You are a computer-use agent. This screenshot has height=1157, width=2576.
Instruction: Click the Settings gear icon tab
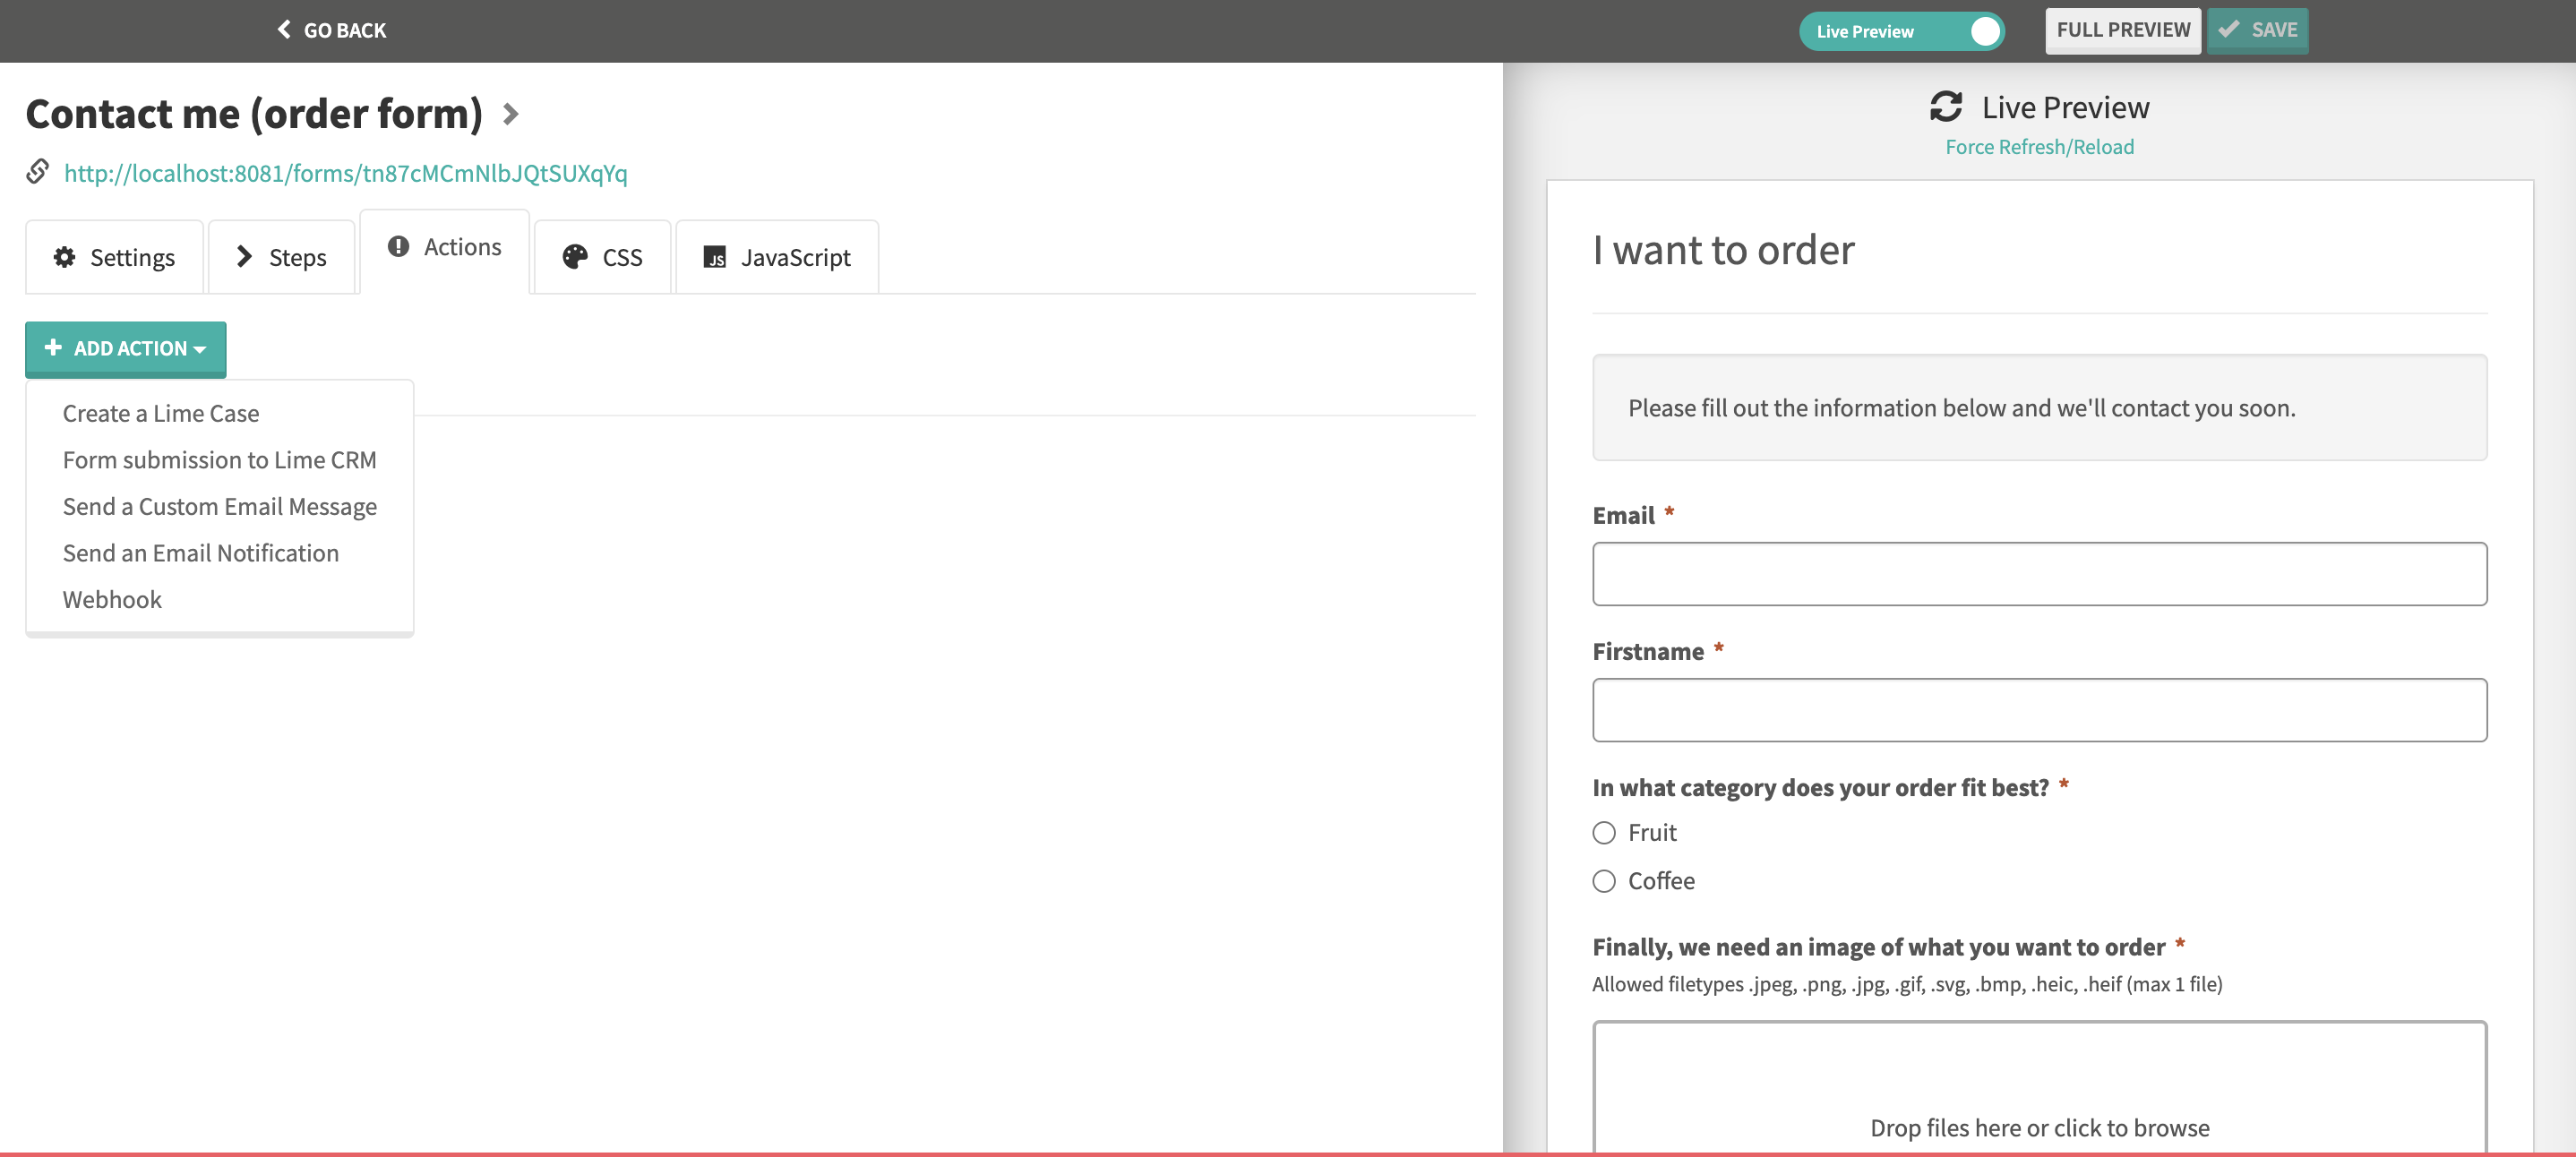click(x=112, y=256)
